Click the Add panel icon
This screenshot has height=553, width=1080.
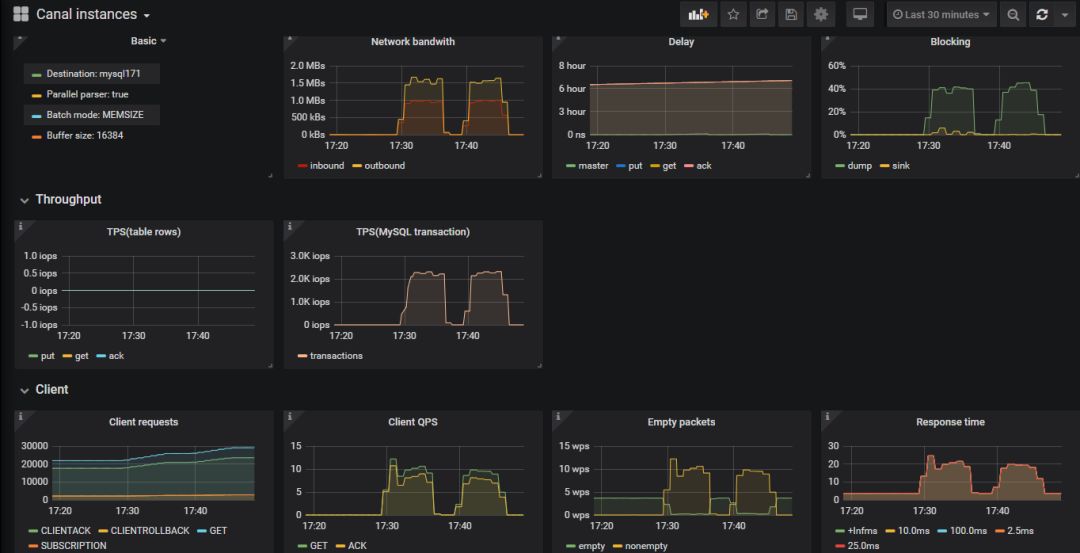point(698,14)
